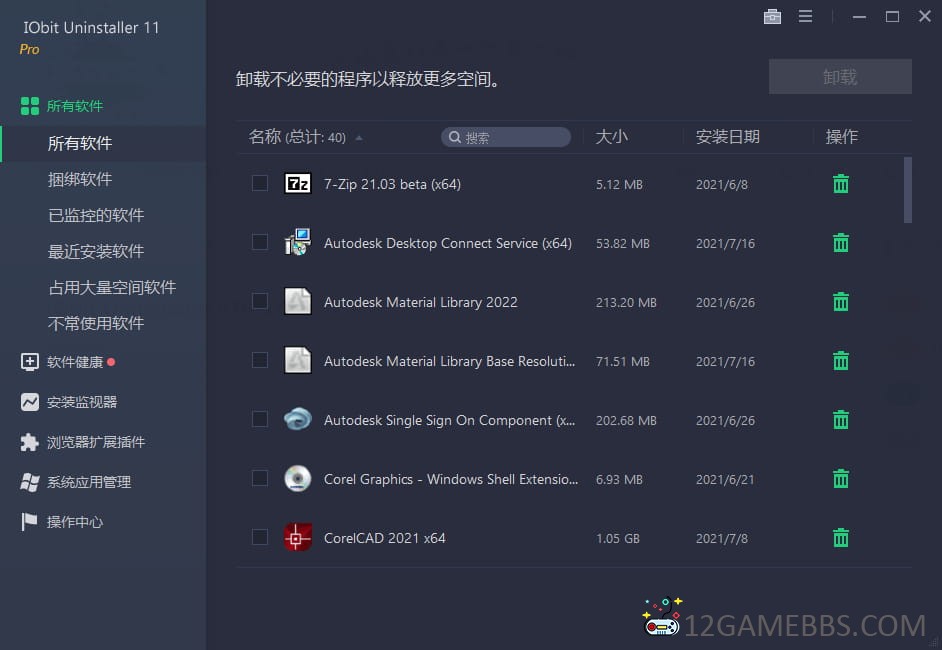
Task: Click the 1.05 GB size value
Action: (618, 539)
